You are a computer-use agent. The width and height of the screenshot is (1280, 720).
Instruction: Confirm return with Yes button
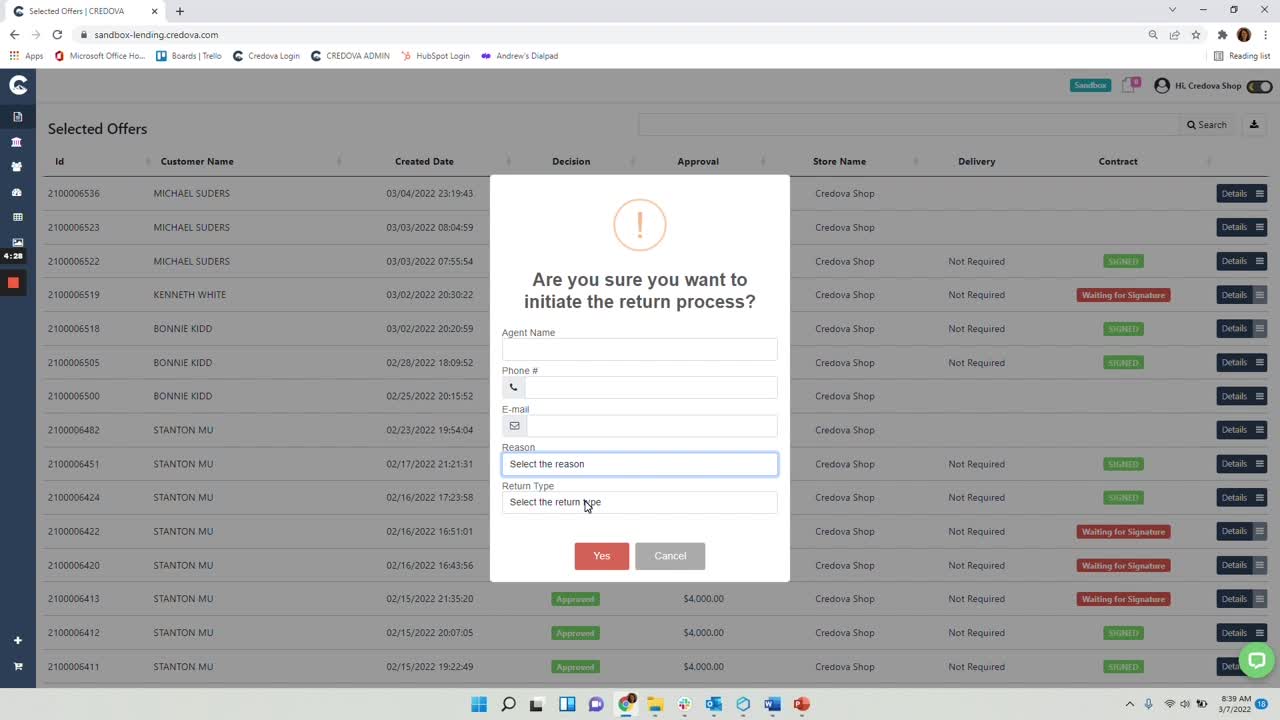(x=602, y=556)
